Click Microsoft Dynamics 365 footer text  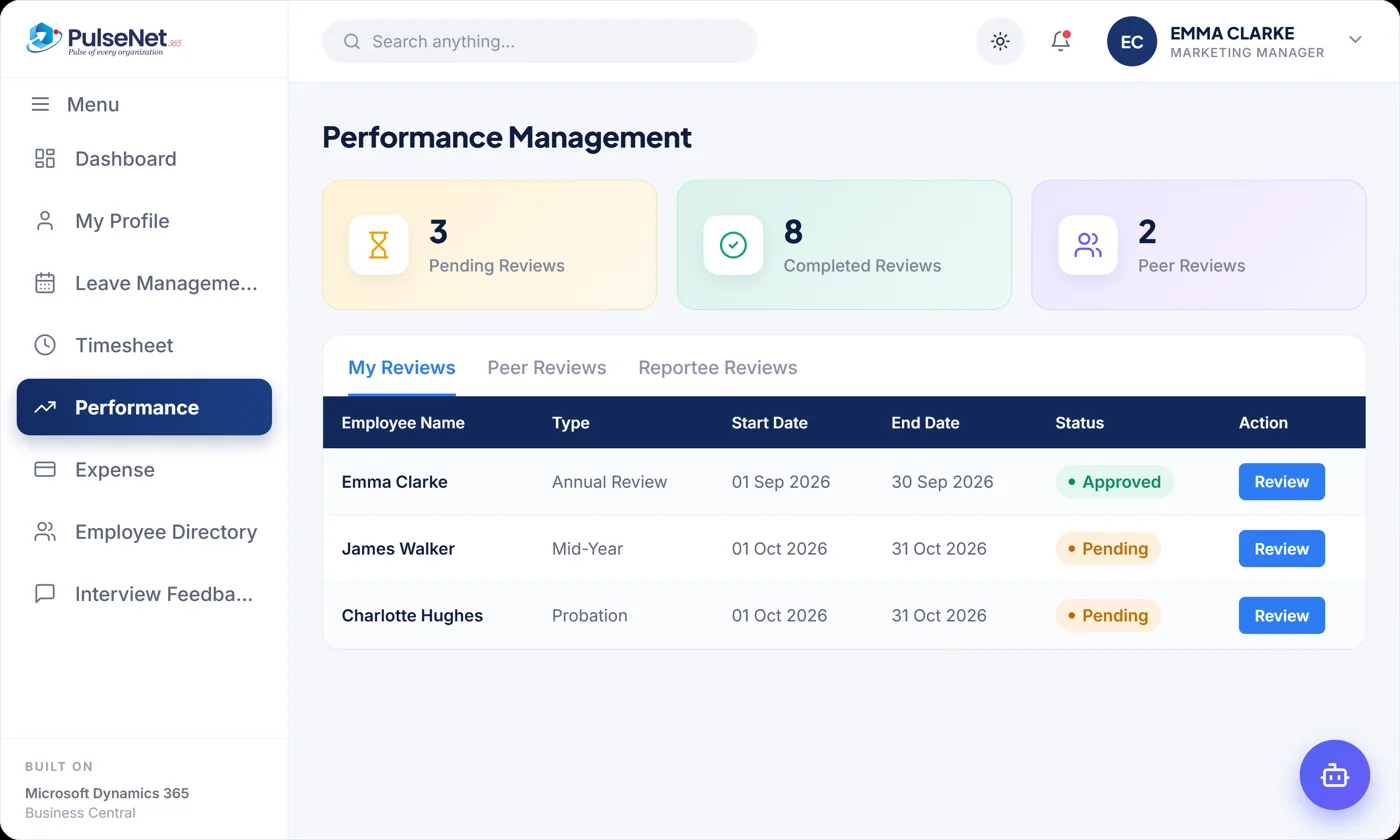pos(107,793)
